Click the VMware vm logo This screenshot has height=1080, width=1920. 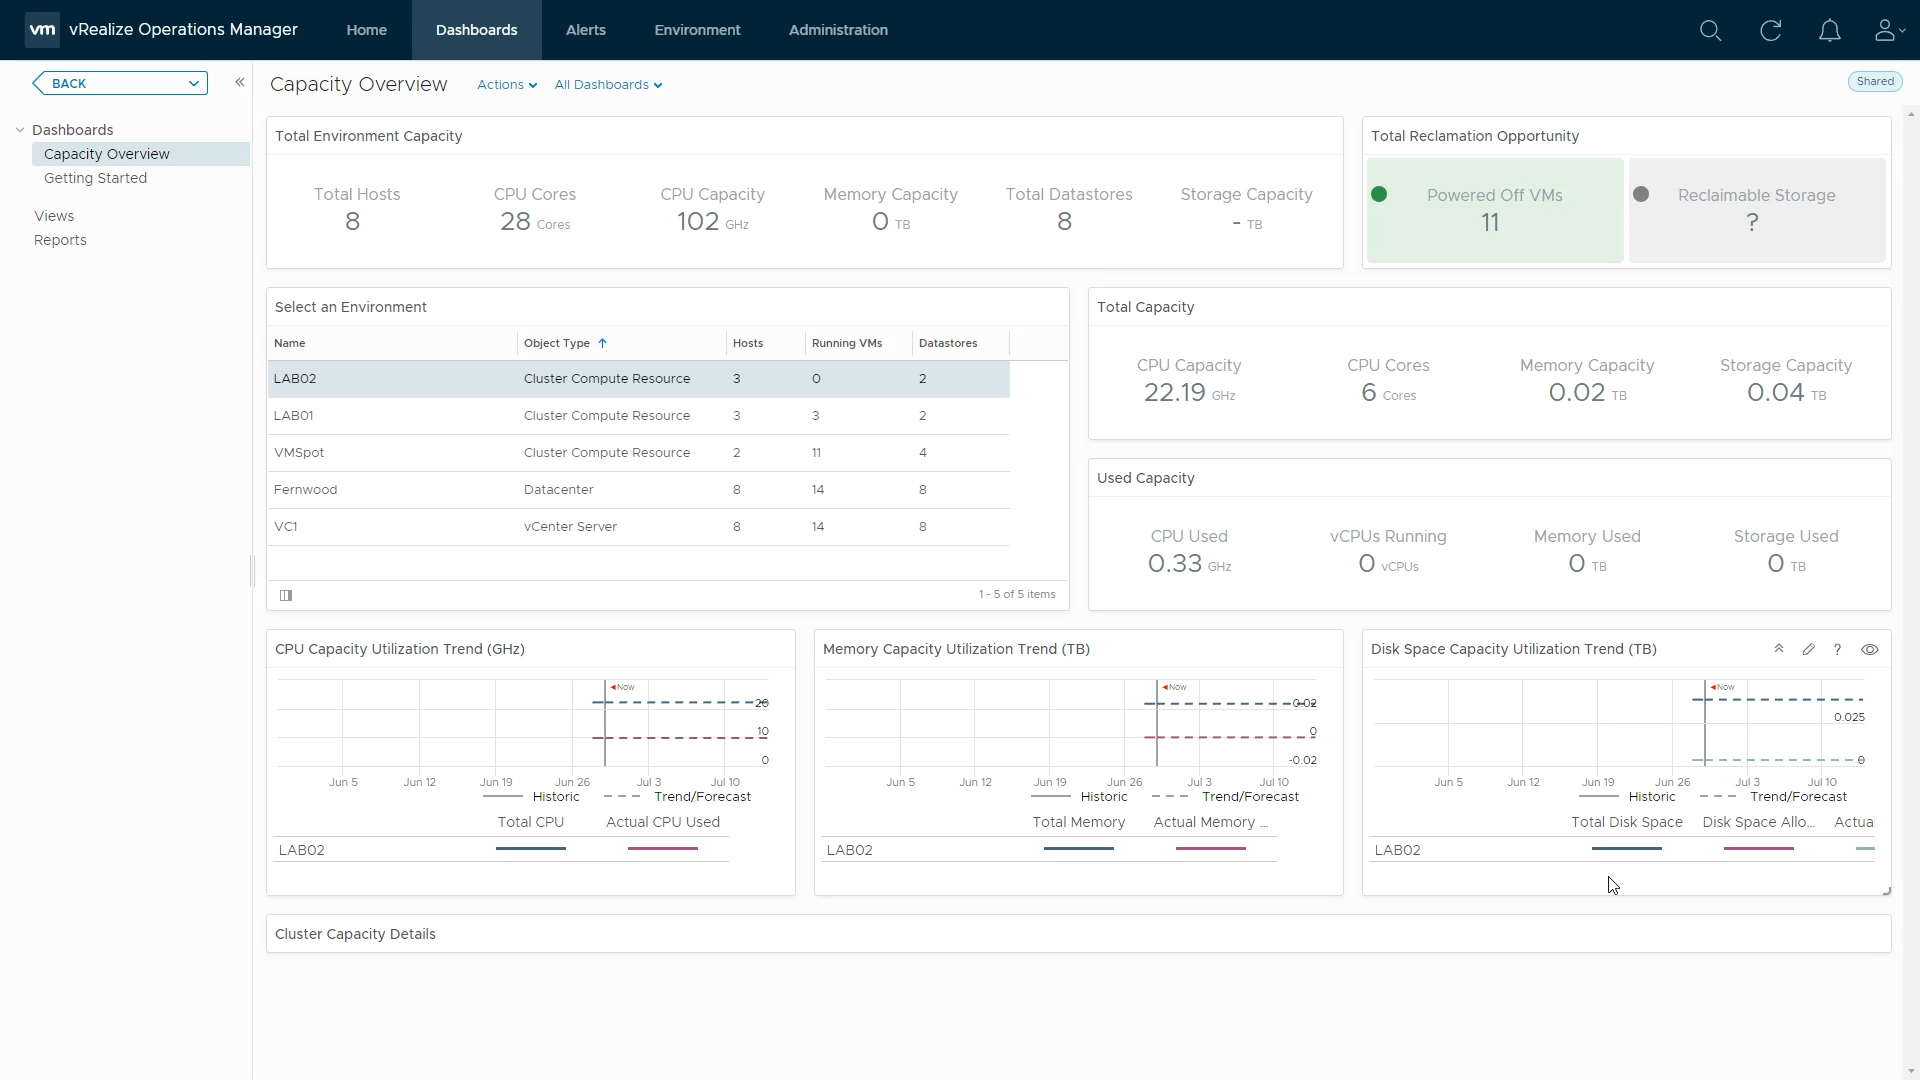pos(42,30)
